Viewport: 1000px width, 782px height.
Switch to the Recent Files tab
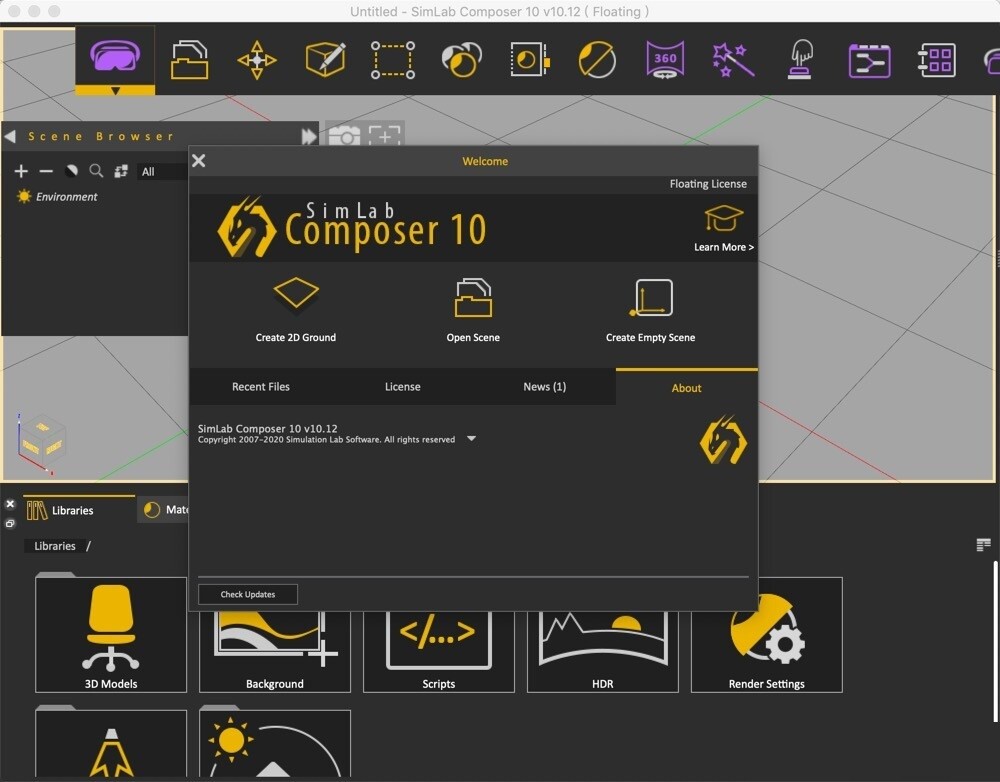[x=261, y=387]
